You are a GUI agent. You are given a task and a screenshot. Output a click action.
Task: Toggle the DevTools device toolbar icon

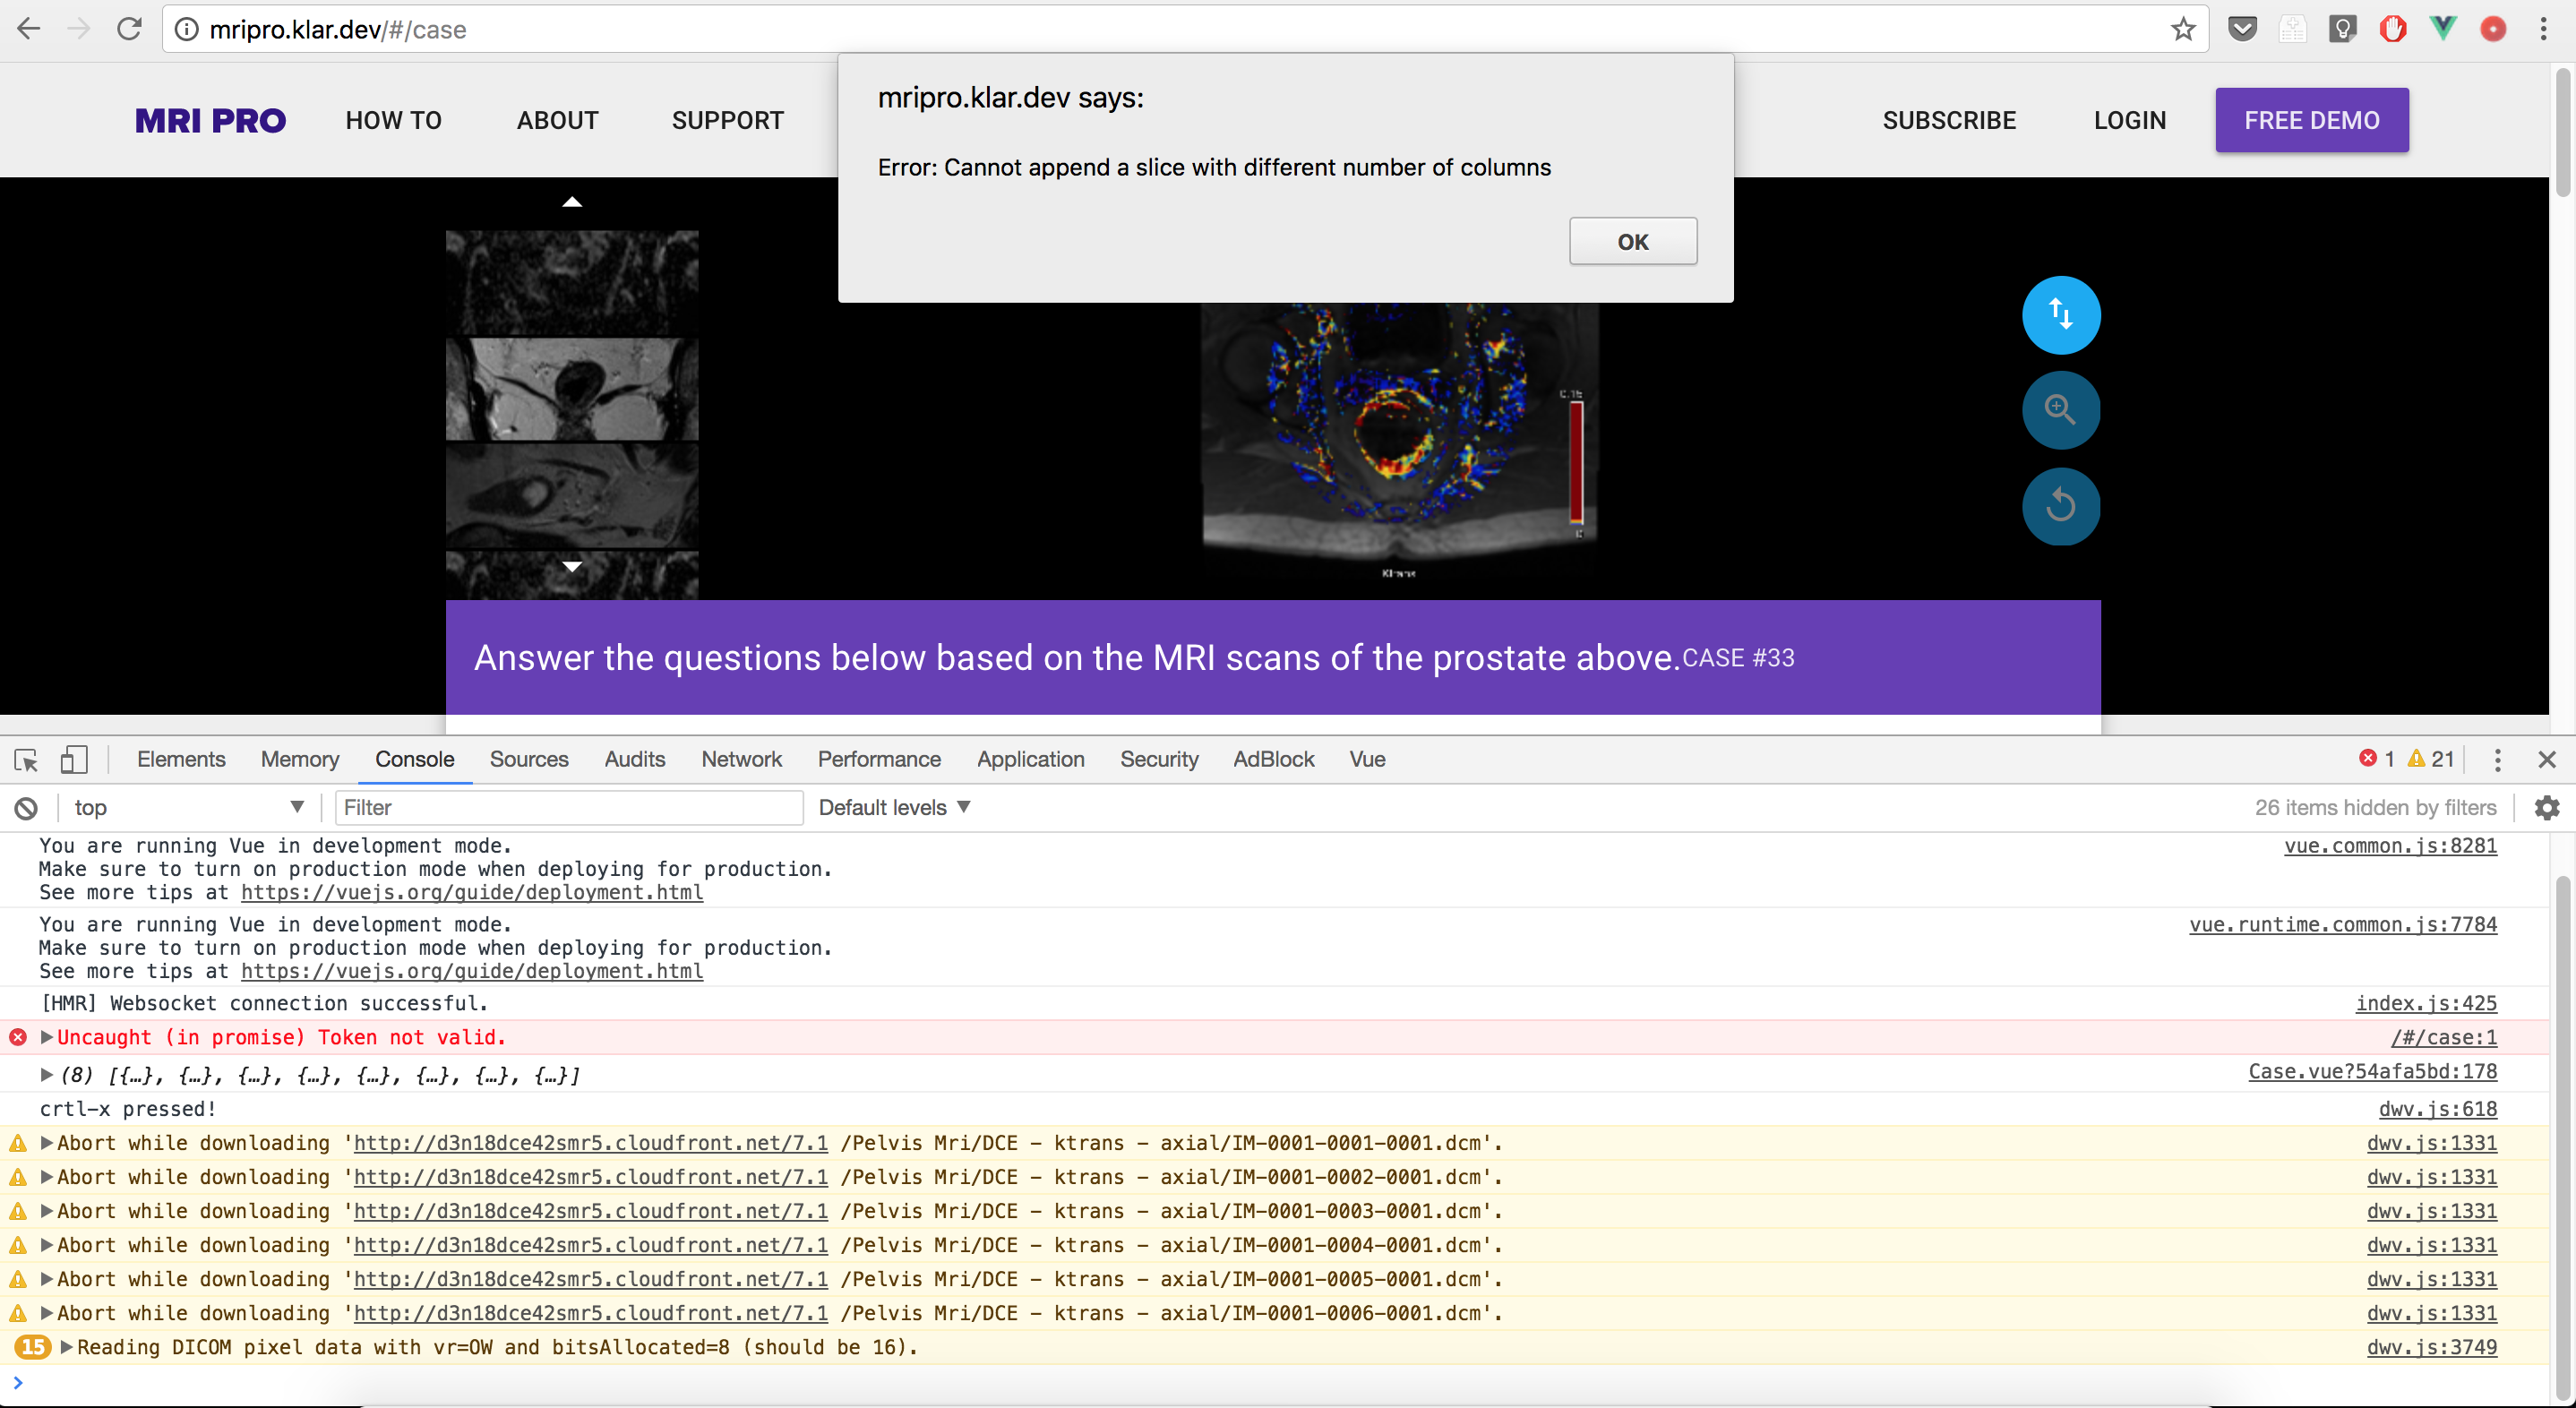coord(74,760)
